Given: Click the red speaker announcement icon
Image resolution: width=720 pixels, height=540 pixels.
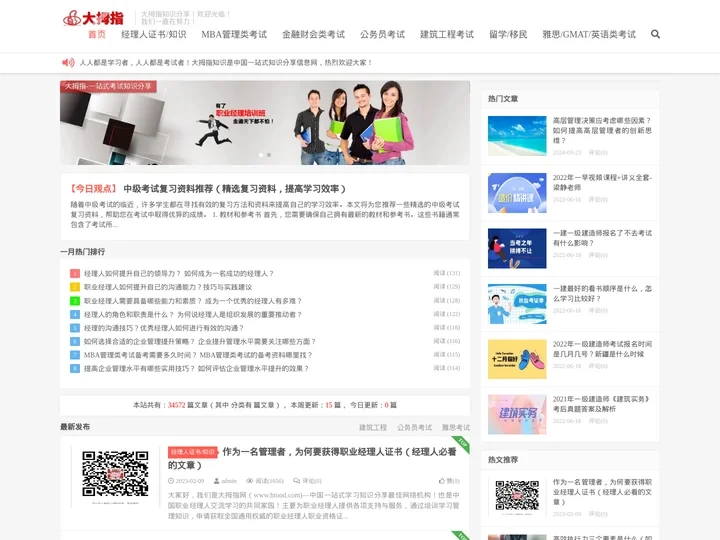Looking at the screenshot, I should (68, 62).
